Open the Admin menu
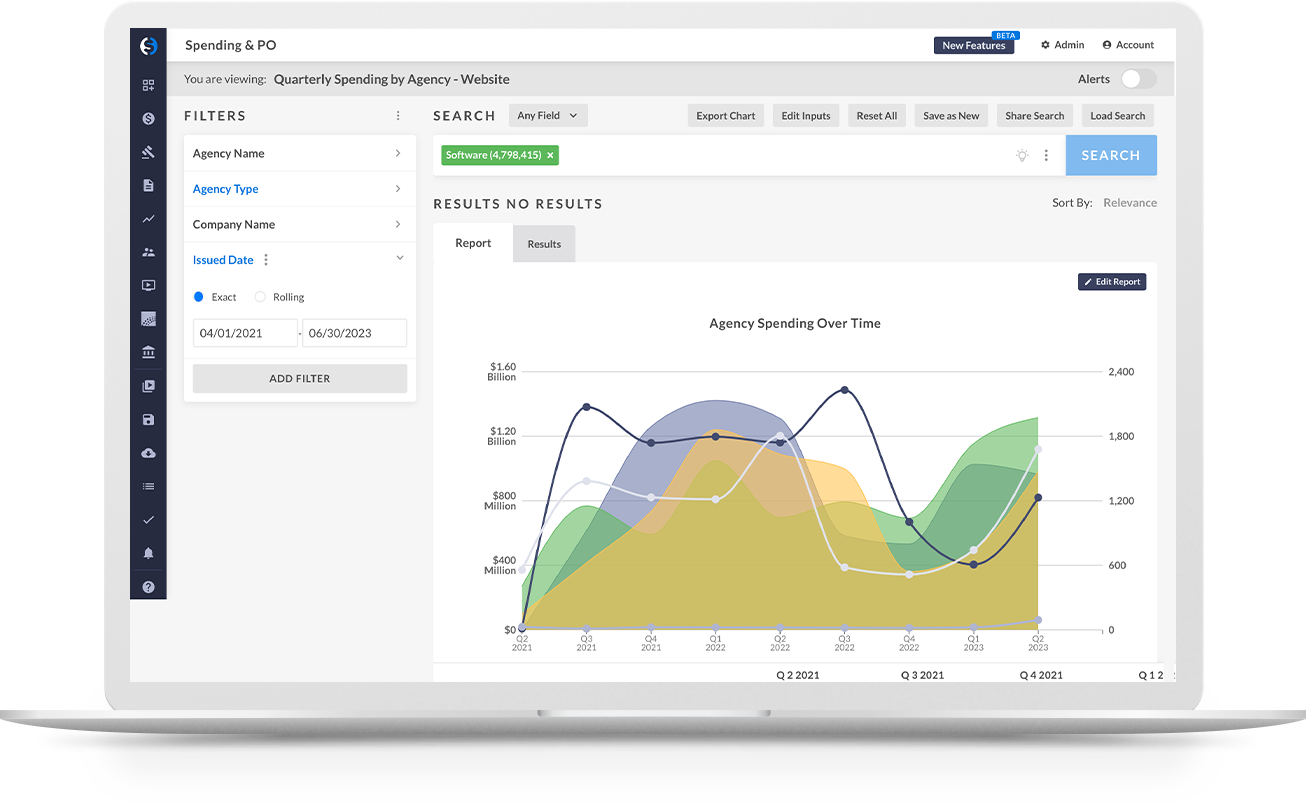 coord(1062,45)
